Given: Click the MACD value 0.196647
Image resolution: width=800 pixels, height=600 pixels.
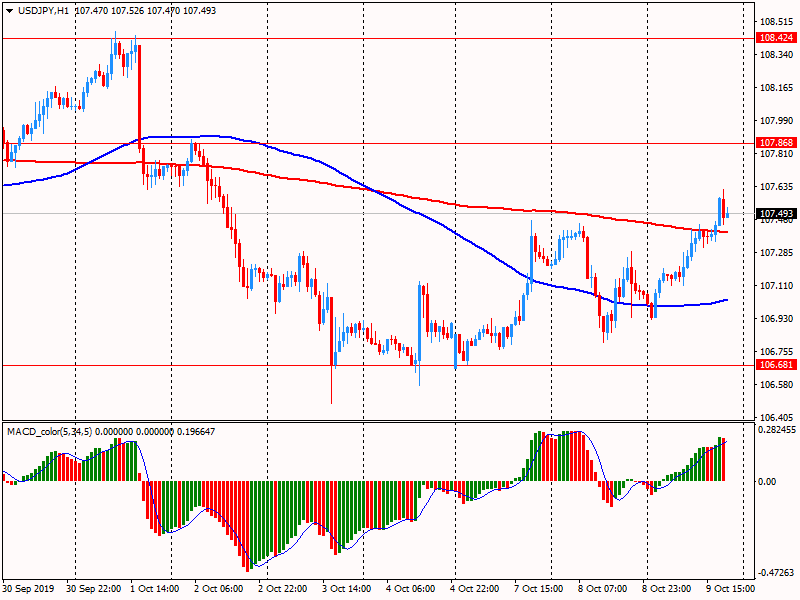Looking at the screenshot, I should pyautogui.click(x=195, y=432).
